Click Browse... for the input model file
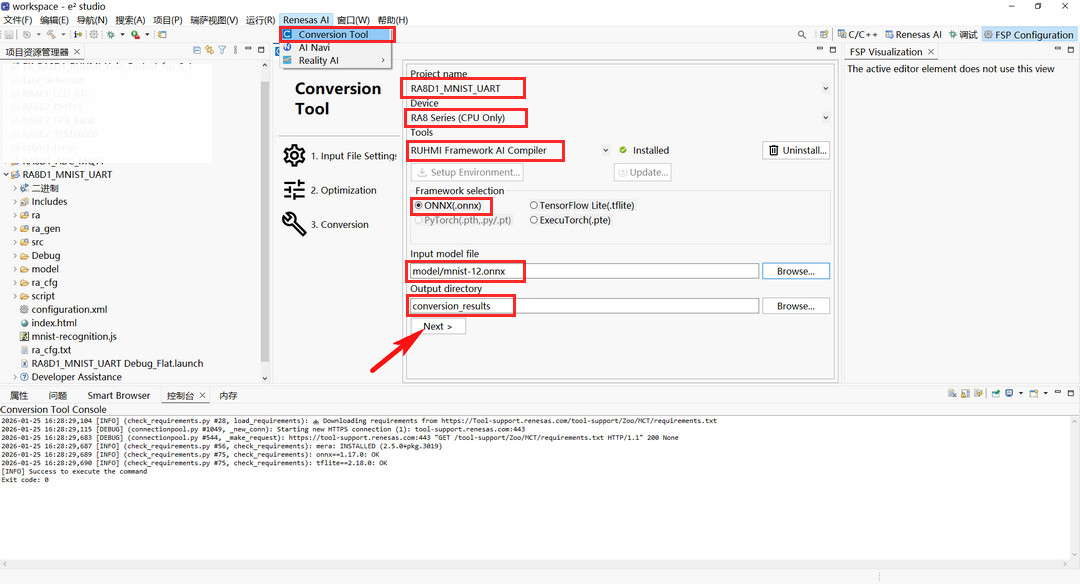Viewport: 1080px width, 584px height. [x=796, y=271]
